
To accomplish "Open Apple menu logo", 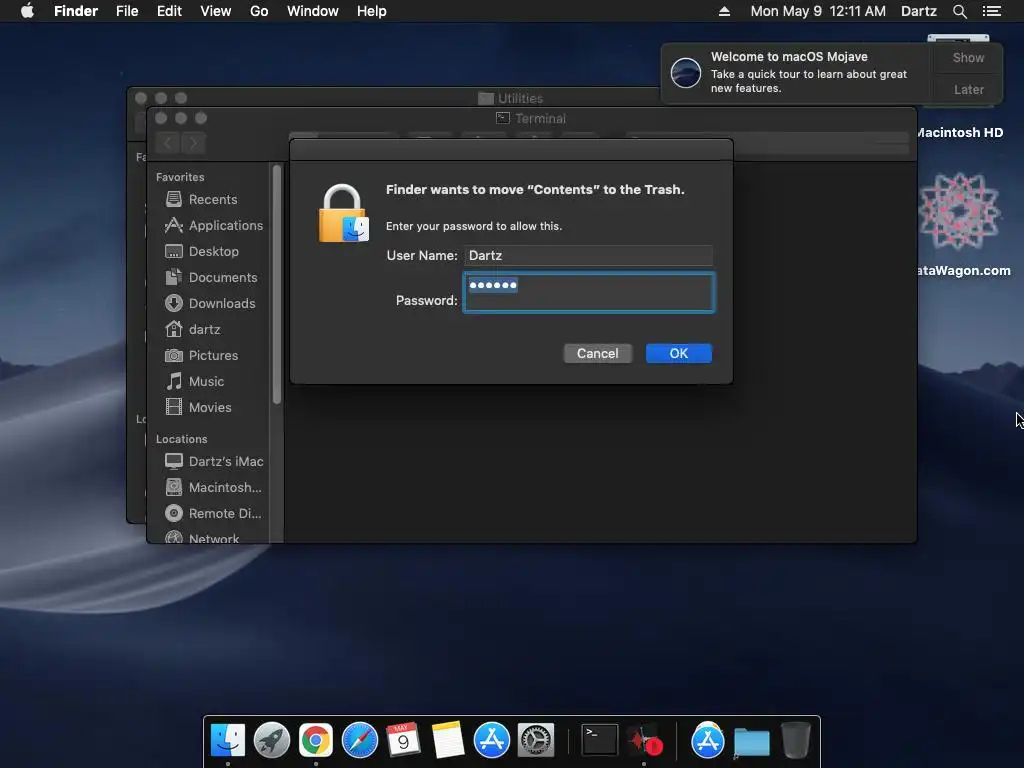I will coord(27,11).
